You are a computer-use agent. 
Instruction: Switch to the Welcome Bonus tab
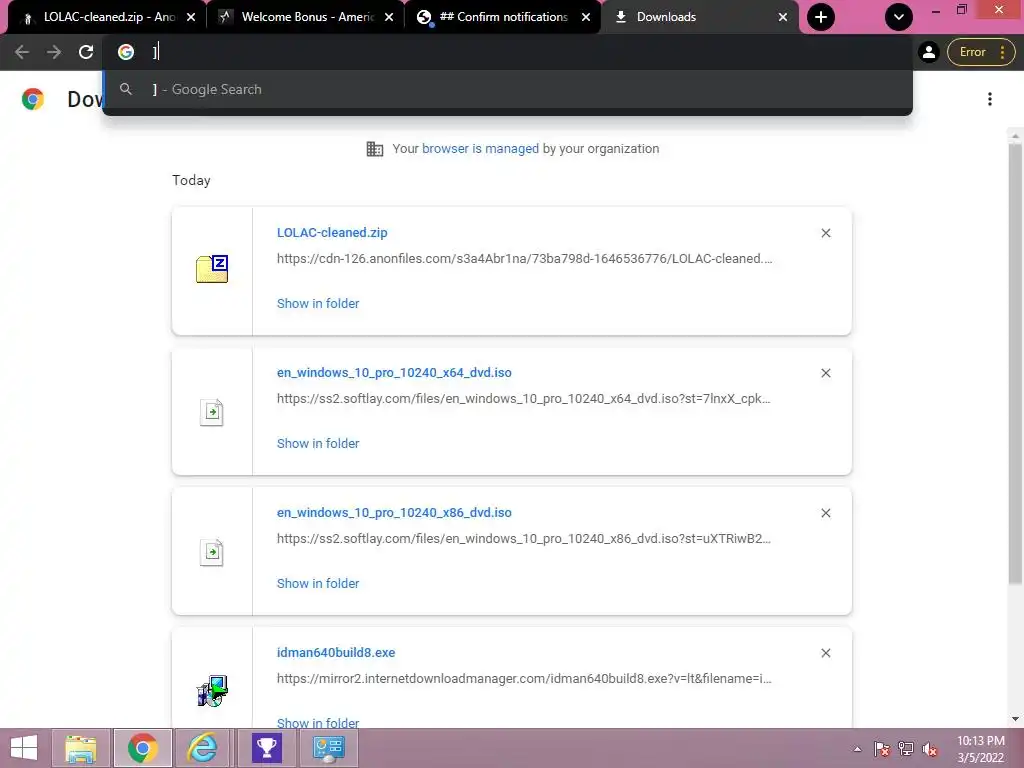[x=307, y=17]
